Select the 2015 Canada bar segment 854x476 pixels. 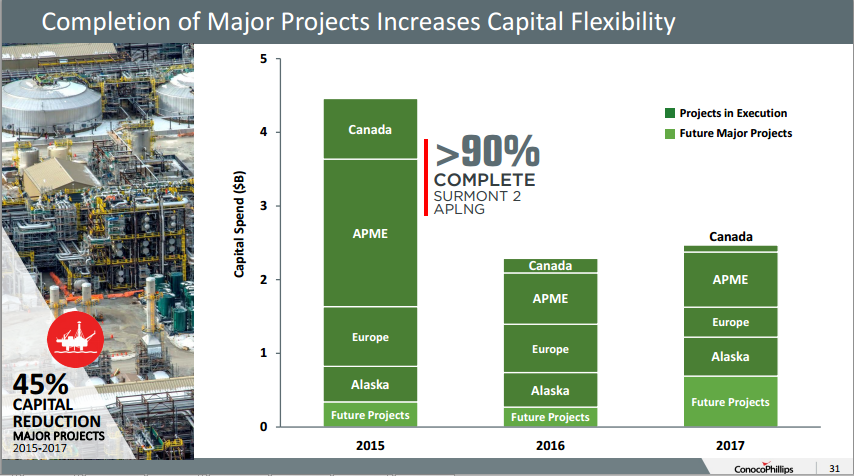pos(370,129)
